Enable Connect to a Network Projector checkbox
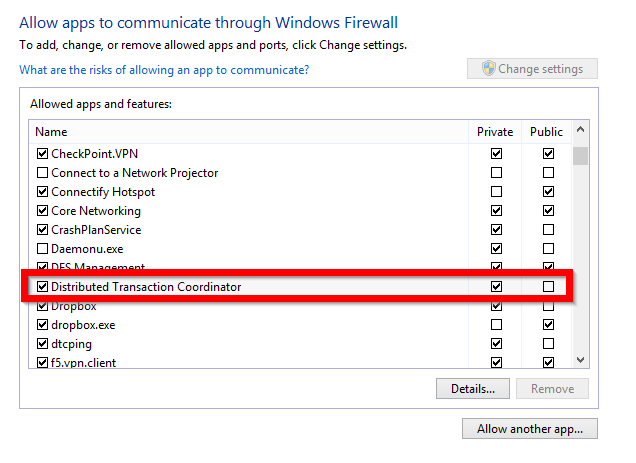 tap(42, 173)
